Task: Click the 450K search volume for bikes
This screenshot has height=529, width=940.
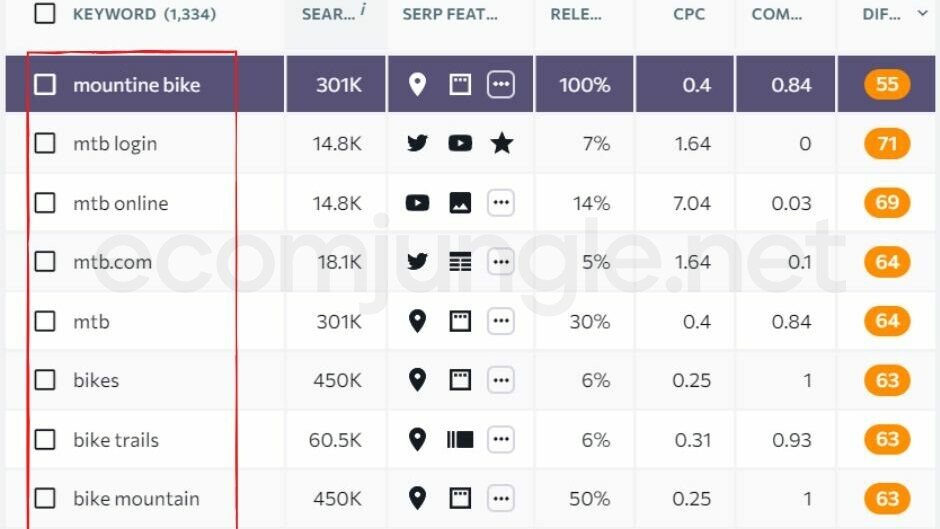Action: pyautogui.click(x=338, y=380)
